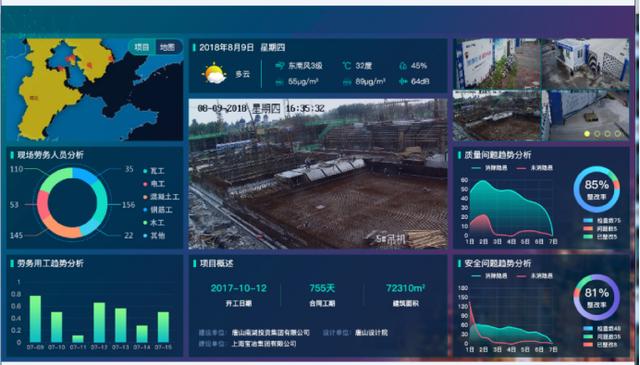The height and width of the screenshot is (365, 640).
Task: Select the fourth photo carousel dot
Action: pyautogui.click(x=618, y=134)
